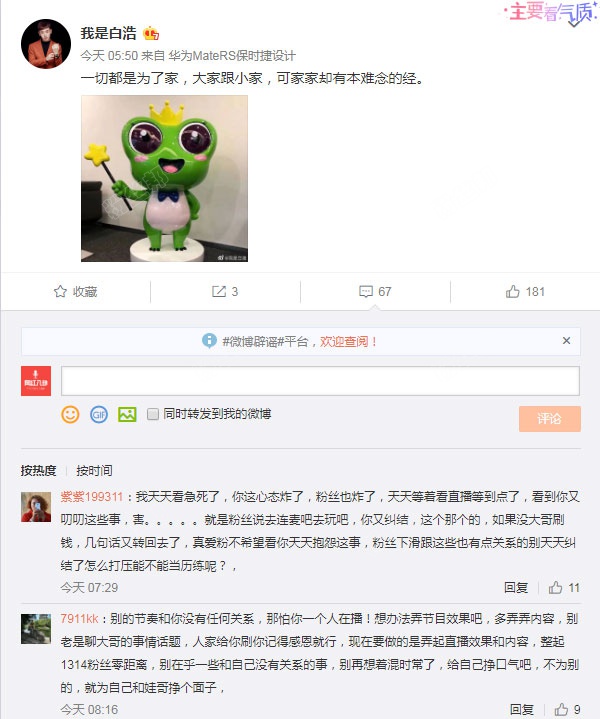Sort comments by 按时间 tab
This screenshot has width=600, height=719.
tap(94, 470)
